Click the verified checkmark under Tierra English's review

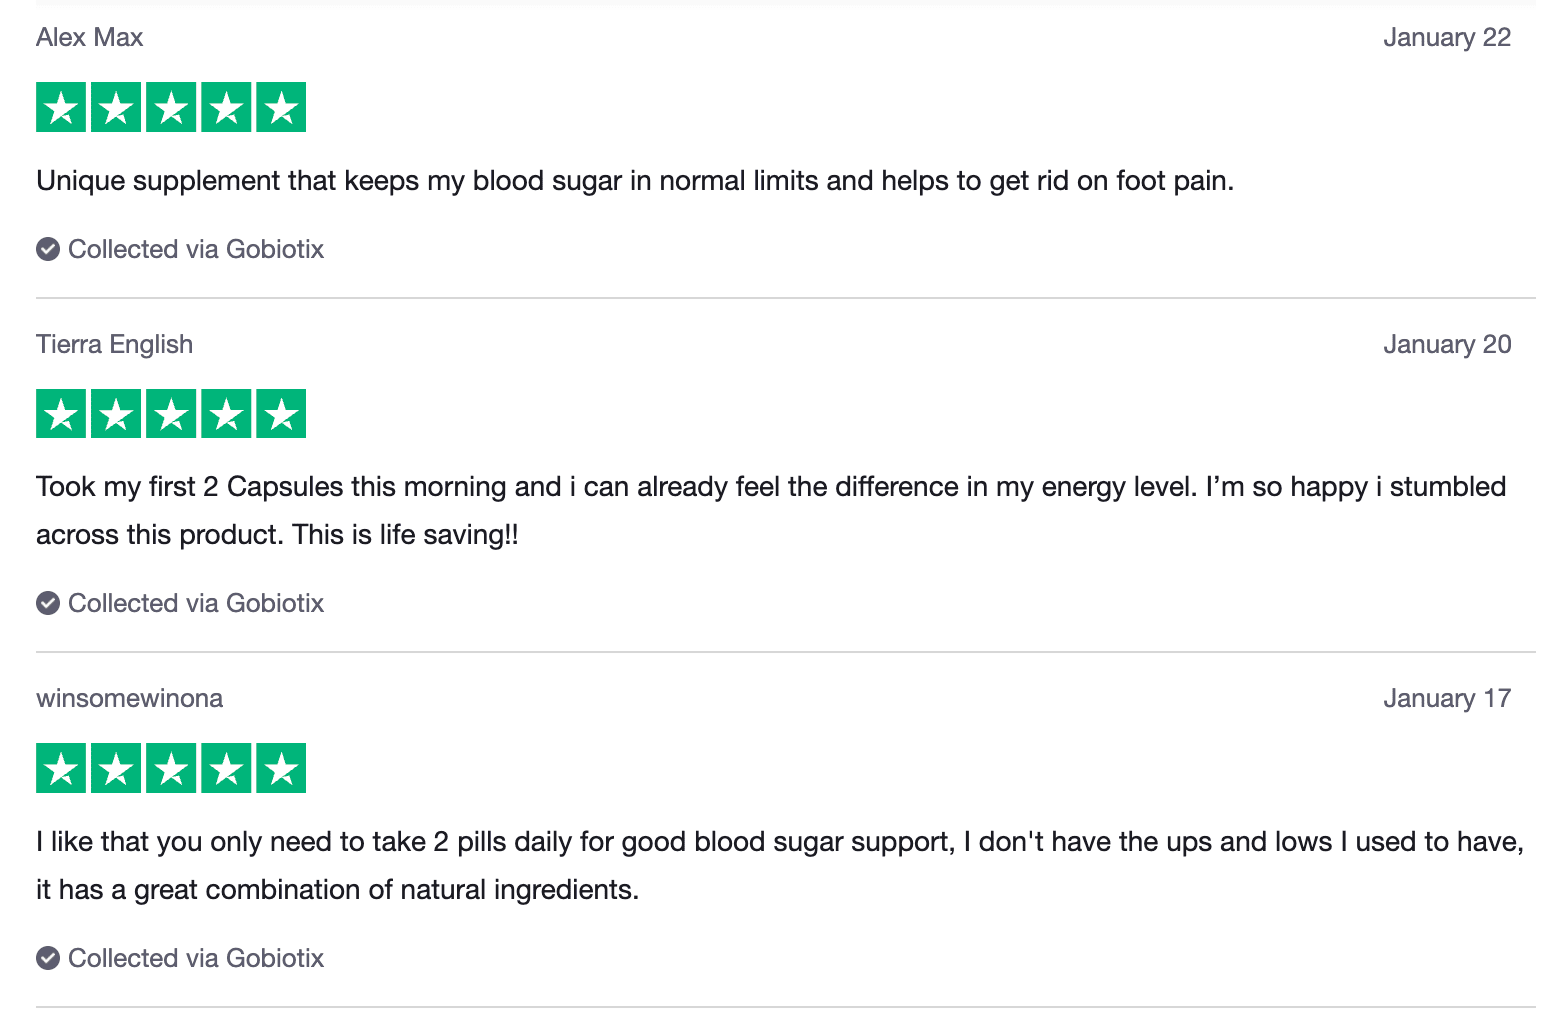point(48,603)
